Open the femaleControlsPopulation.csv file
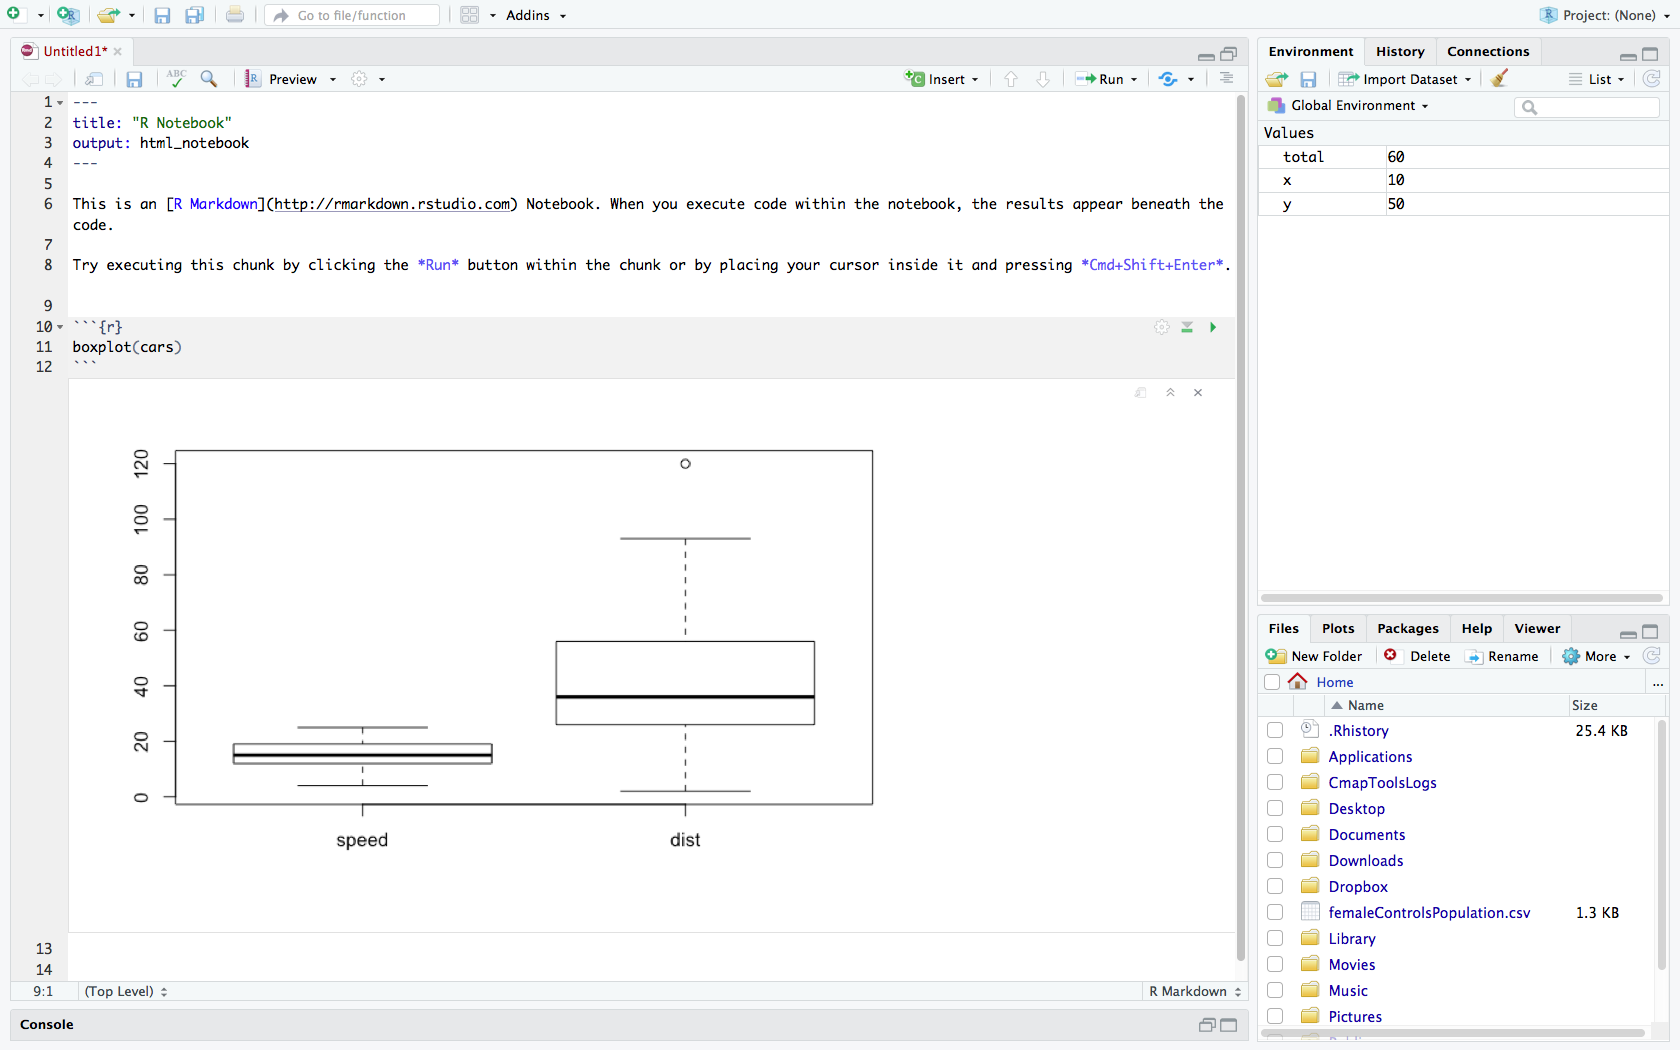The image size is (1680, 1050). point(1429,913)
